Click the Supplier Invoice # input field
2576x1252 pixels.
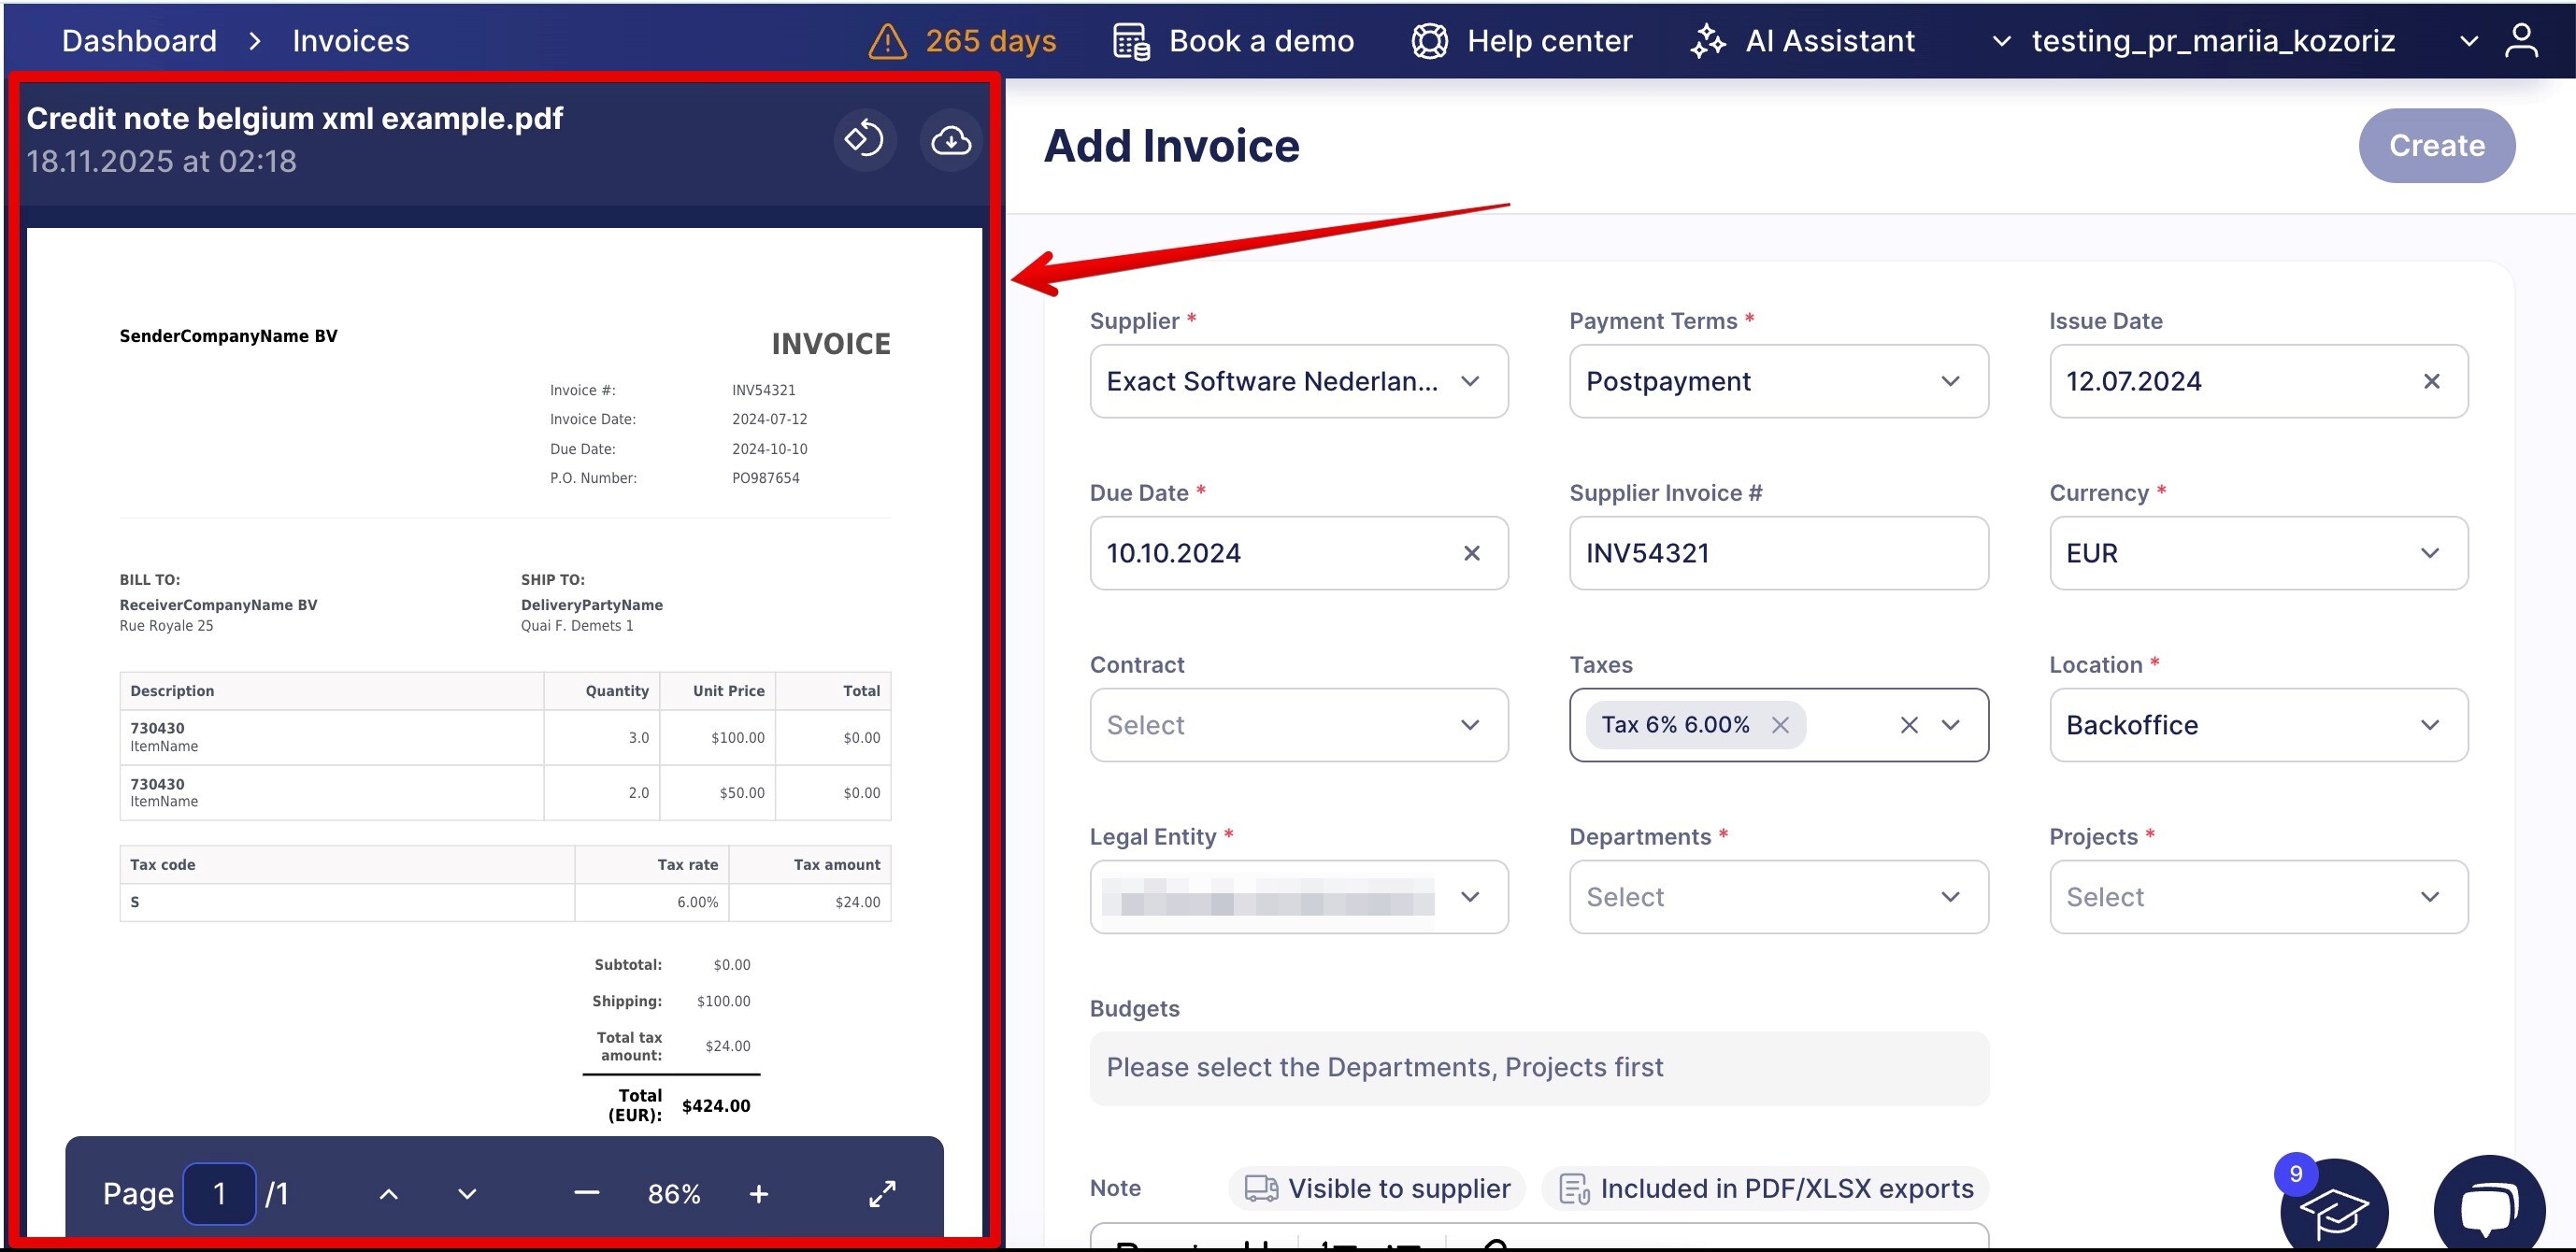1778,553
